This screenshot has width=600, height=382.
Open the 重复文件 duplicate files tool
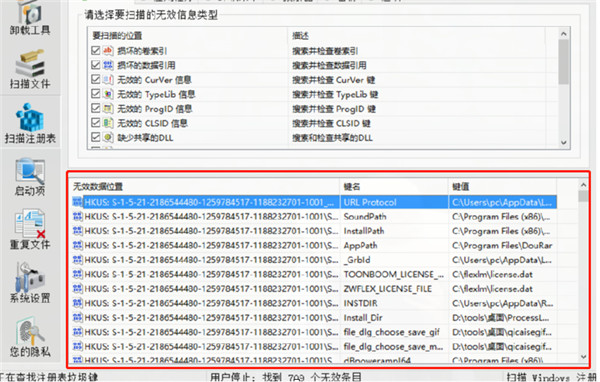coord(30,230)
